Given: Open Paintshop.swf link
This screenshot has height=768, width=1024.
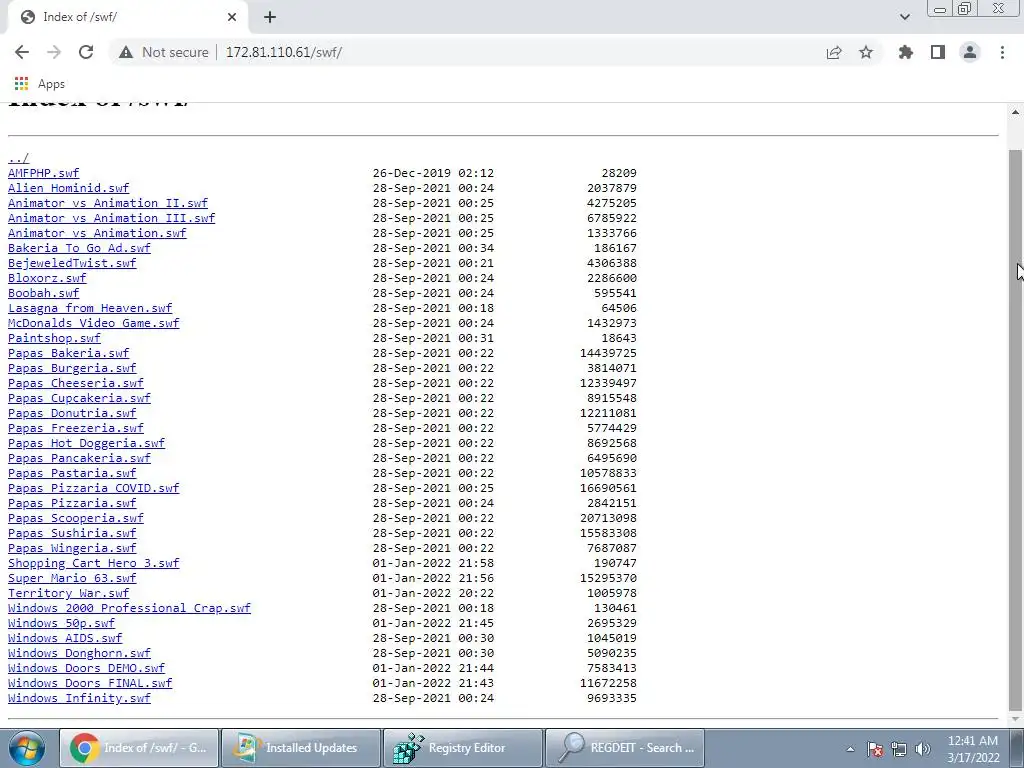Looking at the screenshot, I should click(54, 338).
